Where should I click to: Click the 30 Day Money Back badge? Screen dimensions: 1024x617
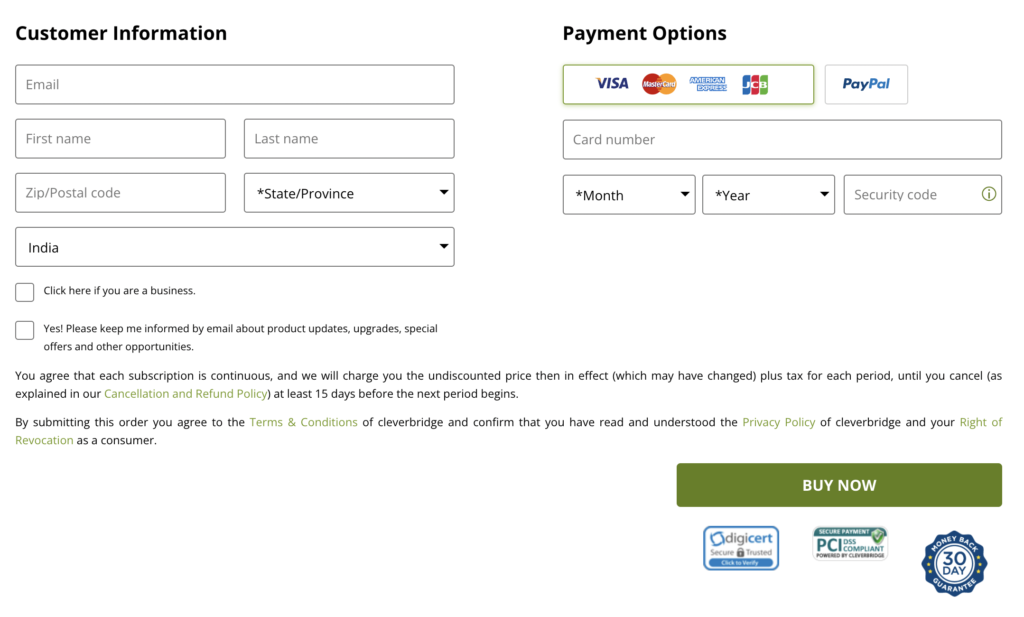[953, 563]
